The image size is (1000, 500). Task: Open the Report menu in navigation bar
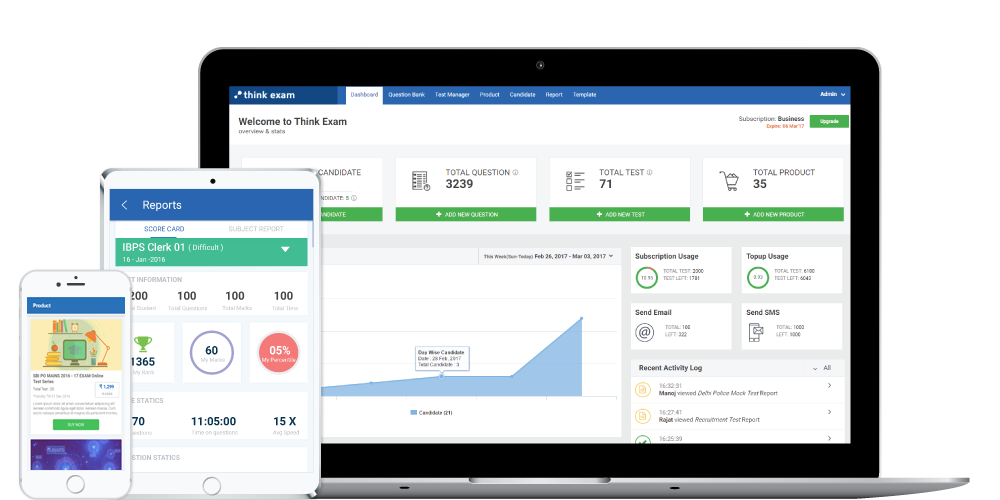tap(554, 95)
